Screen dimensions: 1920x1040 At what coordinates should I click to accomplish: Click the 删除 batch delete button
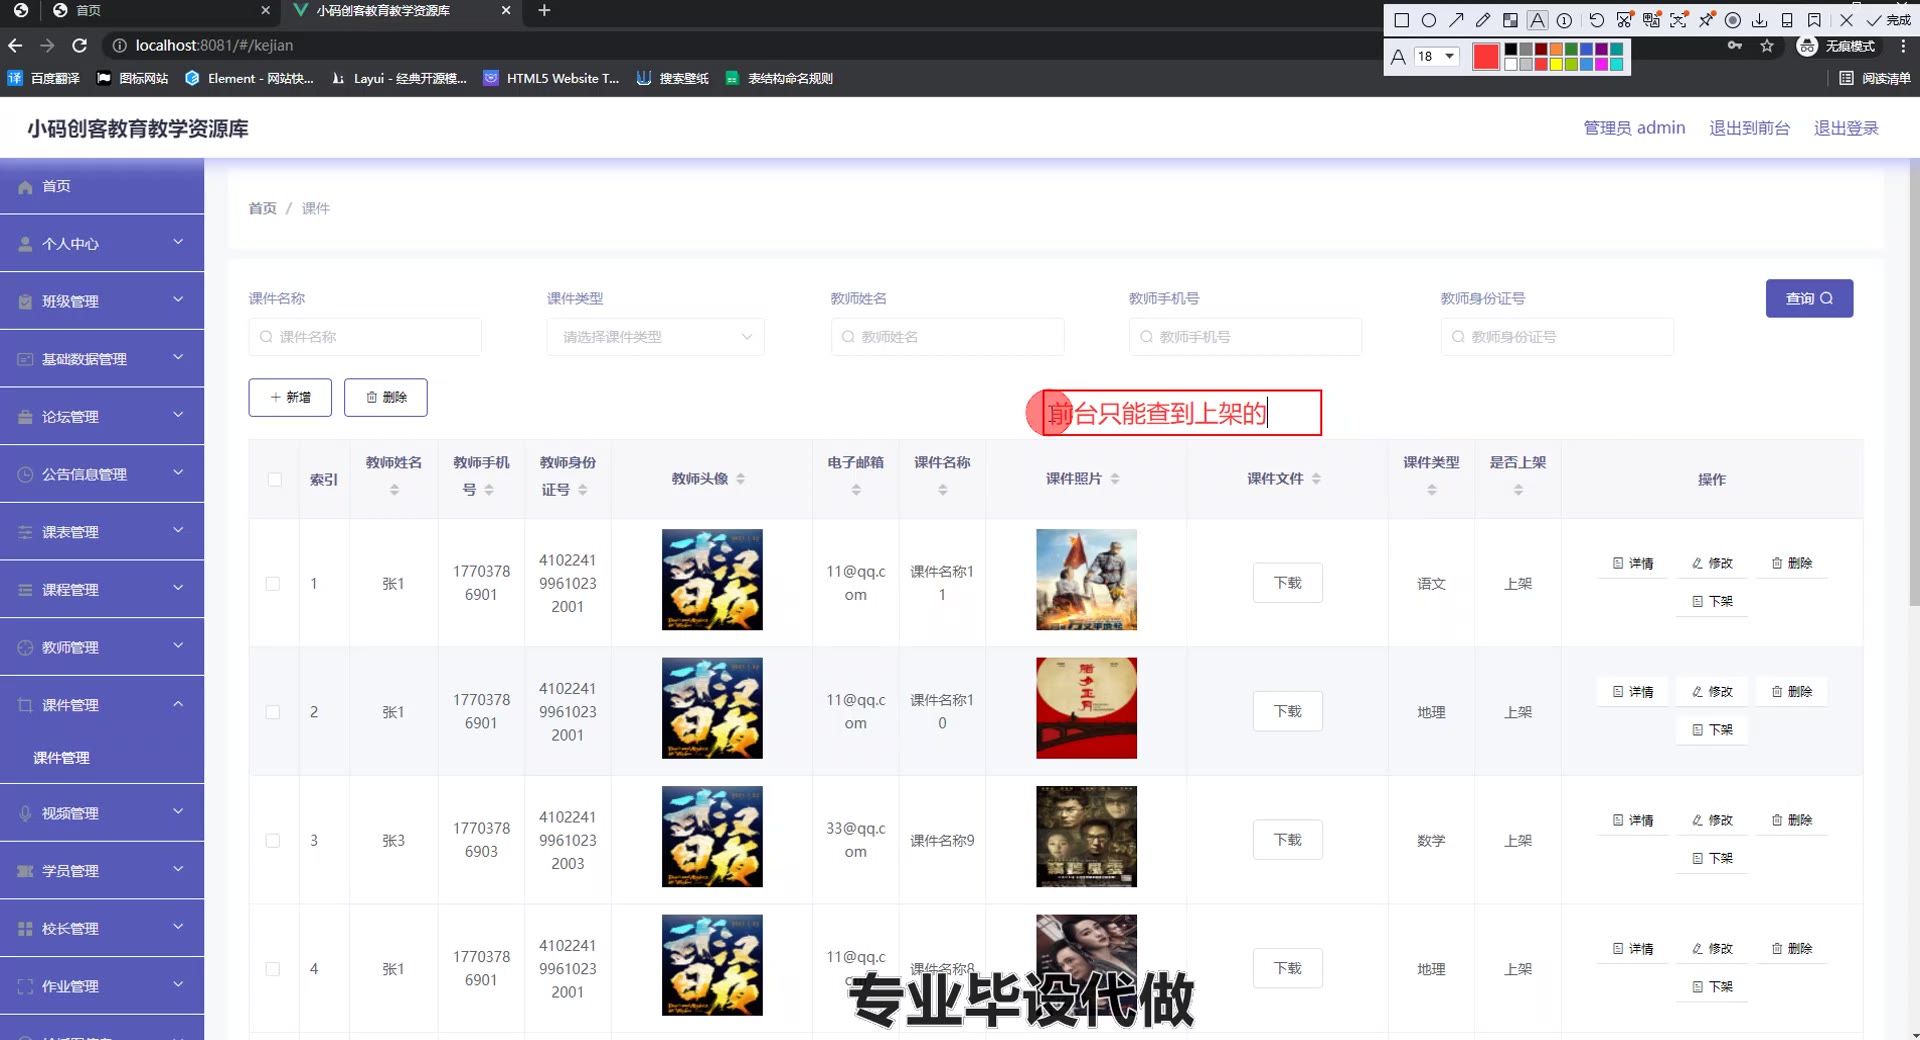pos(386,397)
